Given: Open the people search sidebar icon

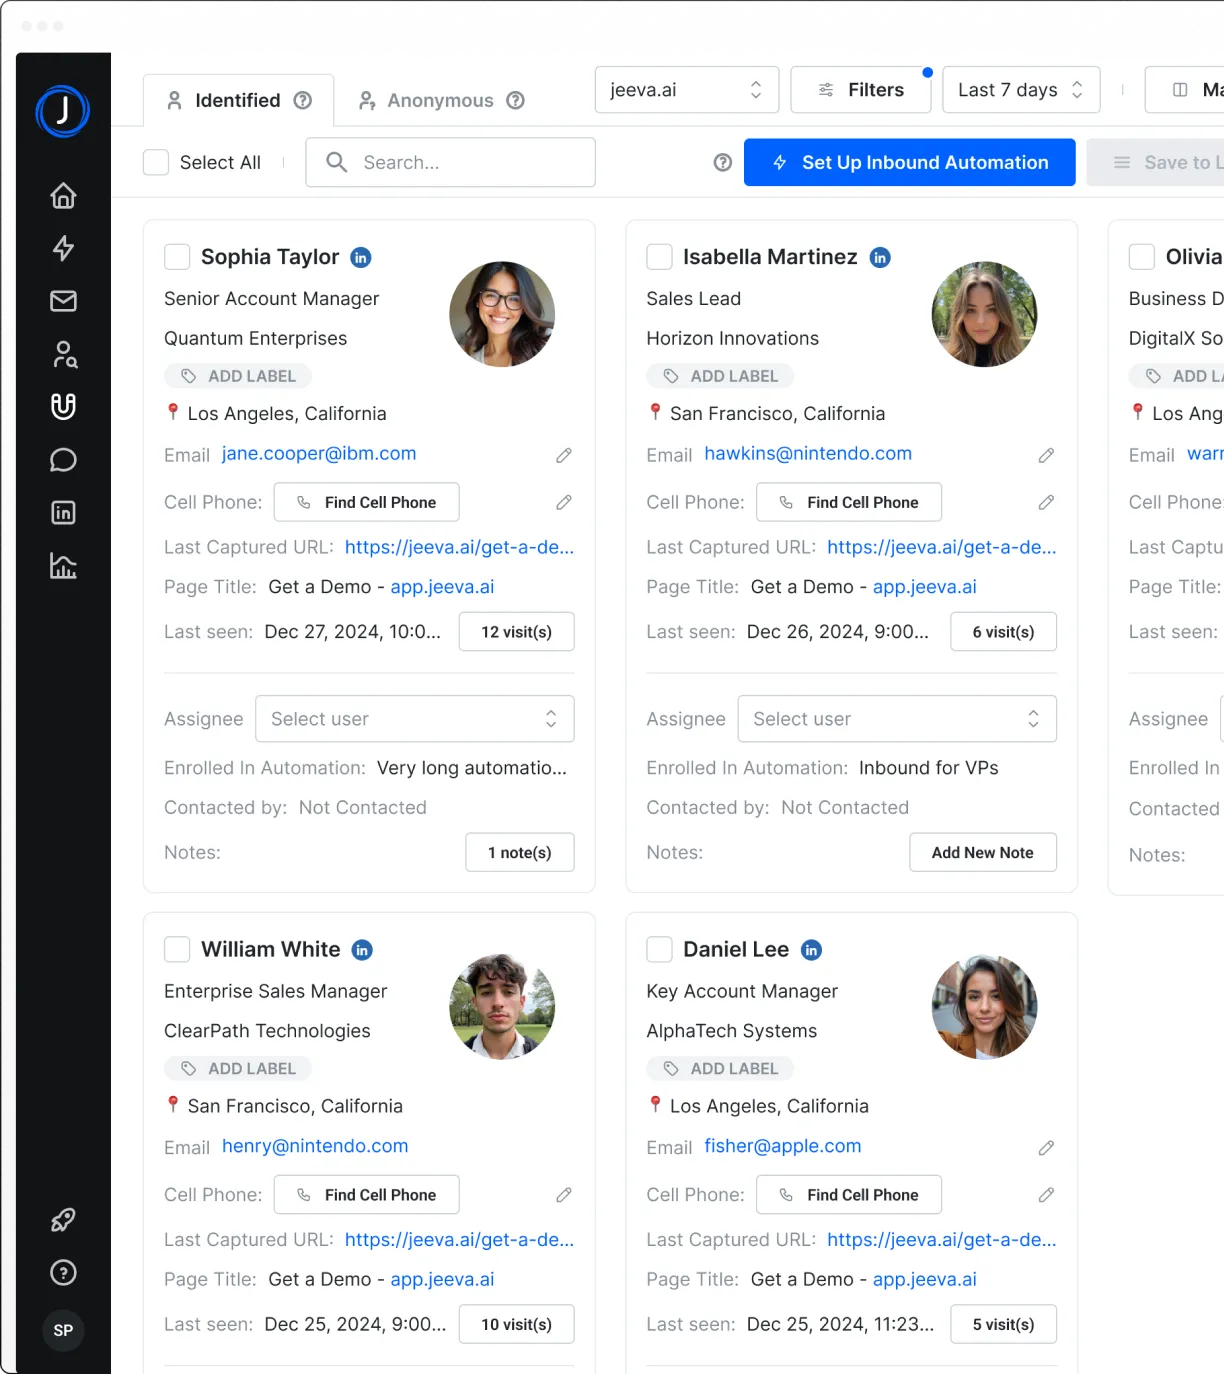Looking at the screenshot, I should tap(64, 354).
